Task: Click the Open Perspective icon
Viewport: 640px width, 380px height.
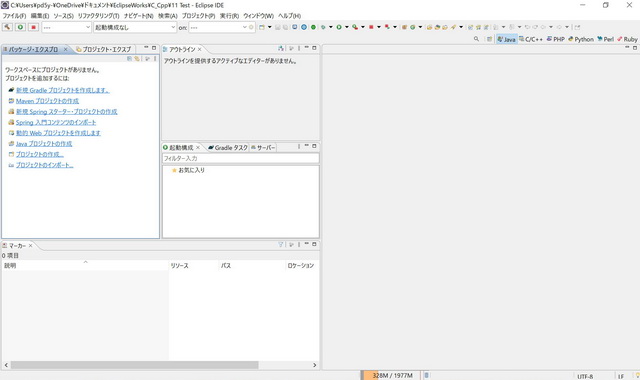Action: click(x=489, y=39)
